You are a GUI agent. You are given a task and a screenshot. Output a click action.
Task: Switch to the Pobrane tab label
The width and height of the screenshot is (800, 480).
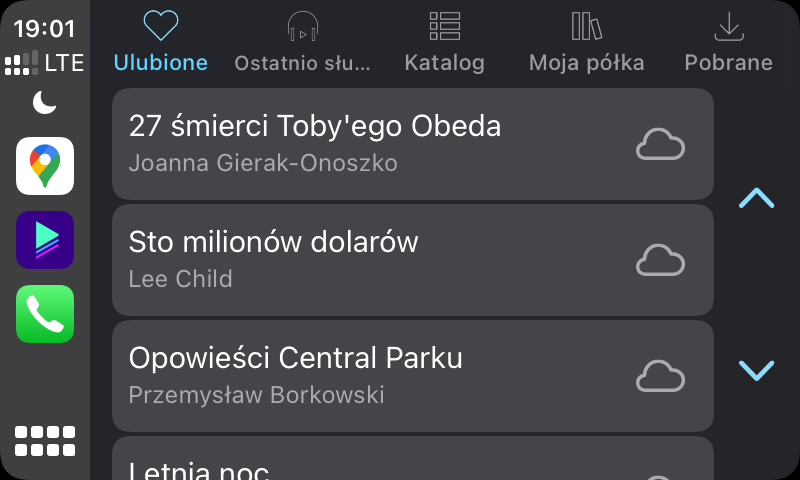pos(728,63)
